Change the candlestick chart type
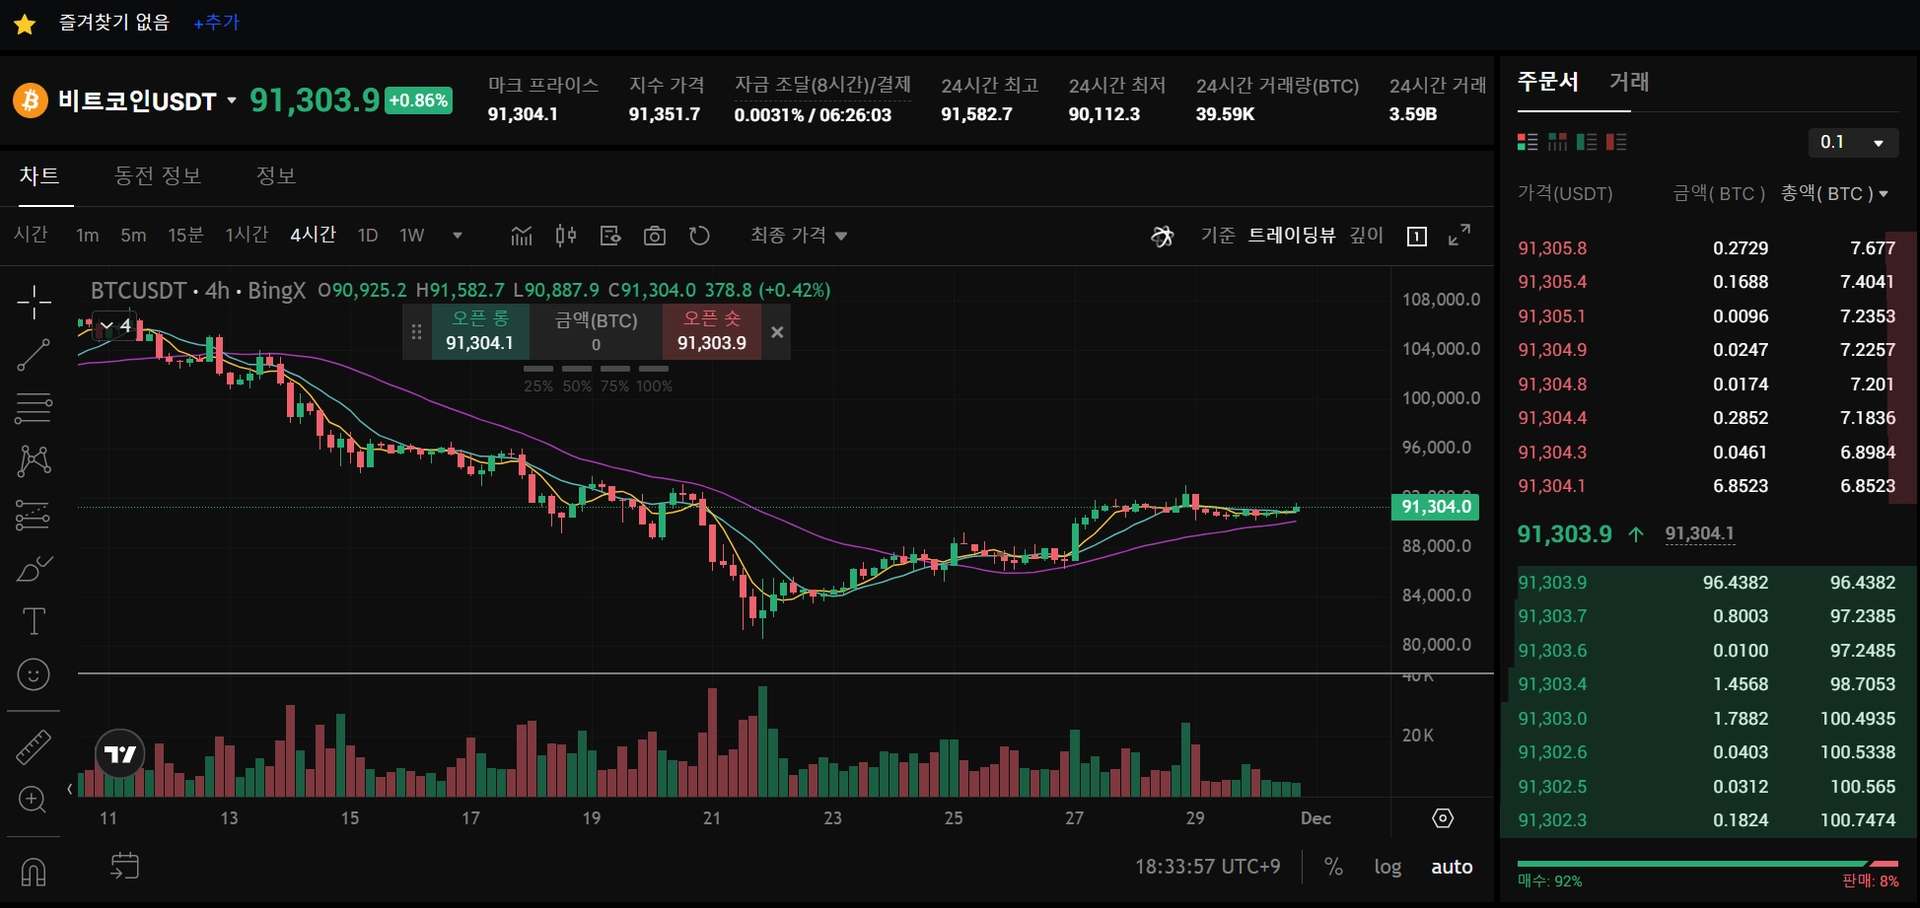The height and width of the screenshot is (908, 1920). coord(566,236)
